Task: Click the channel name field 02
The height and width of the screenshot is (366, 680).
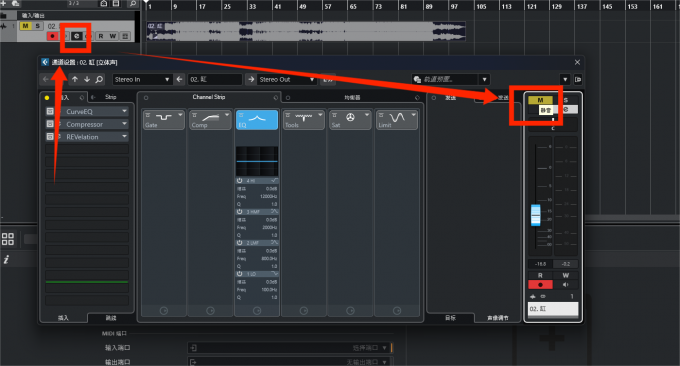Action: click(553, 309)
